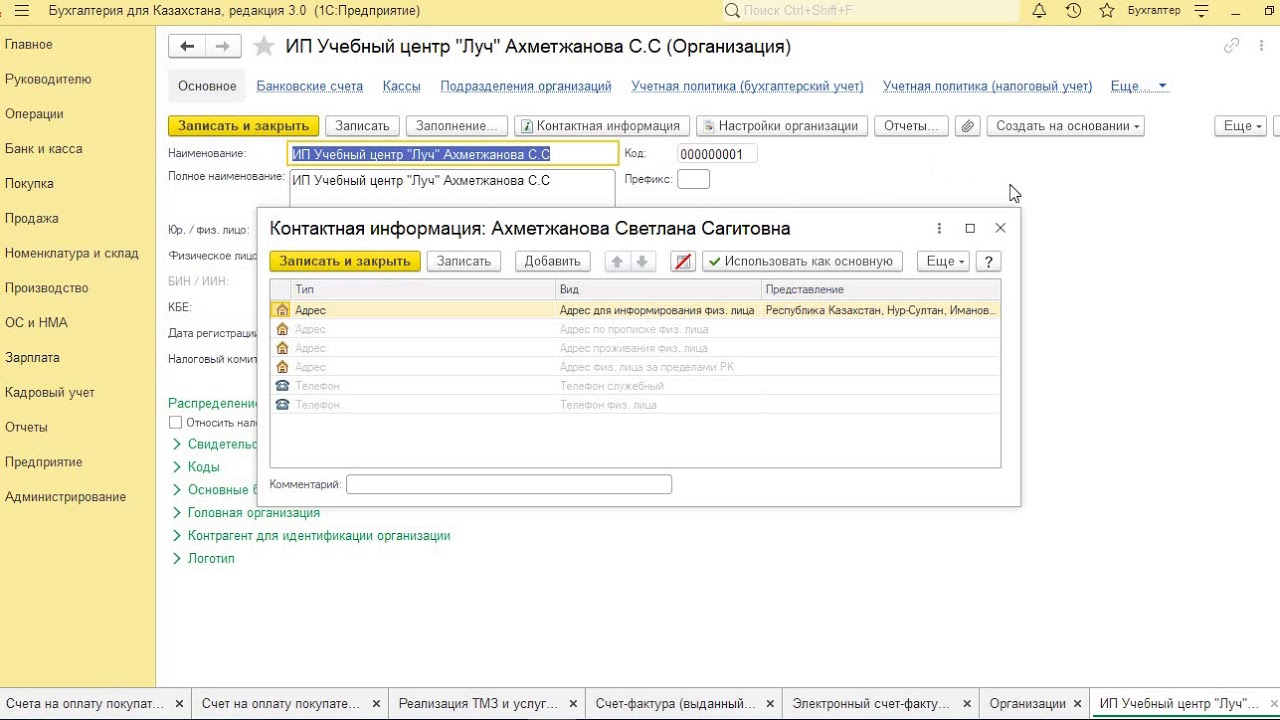1280x720 pixels.
Task: Click the clear marker icon in dialog
Action: 683,261
